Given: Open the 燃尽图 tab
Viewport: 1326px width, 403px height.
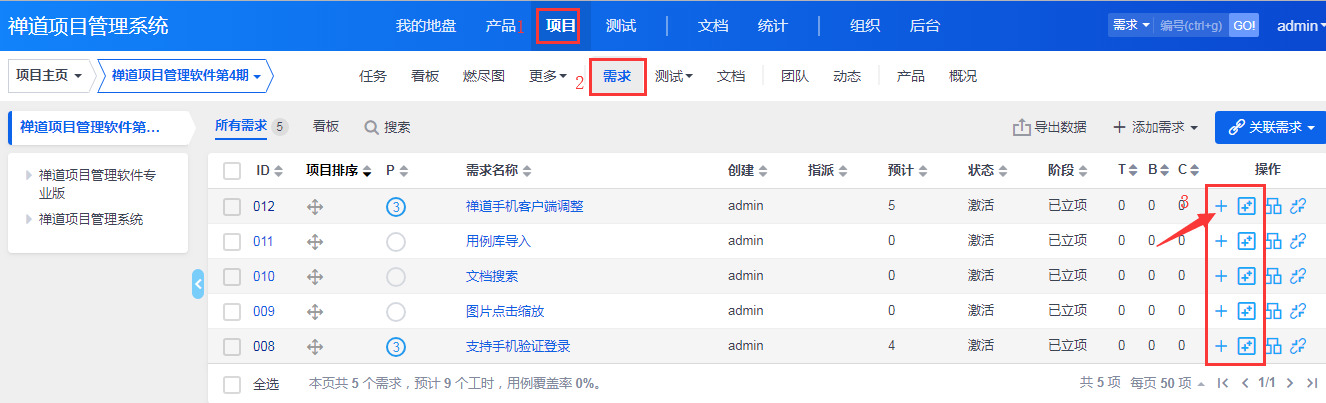Looking at the screenshot, I should [484, 76].
